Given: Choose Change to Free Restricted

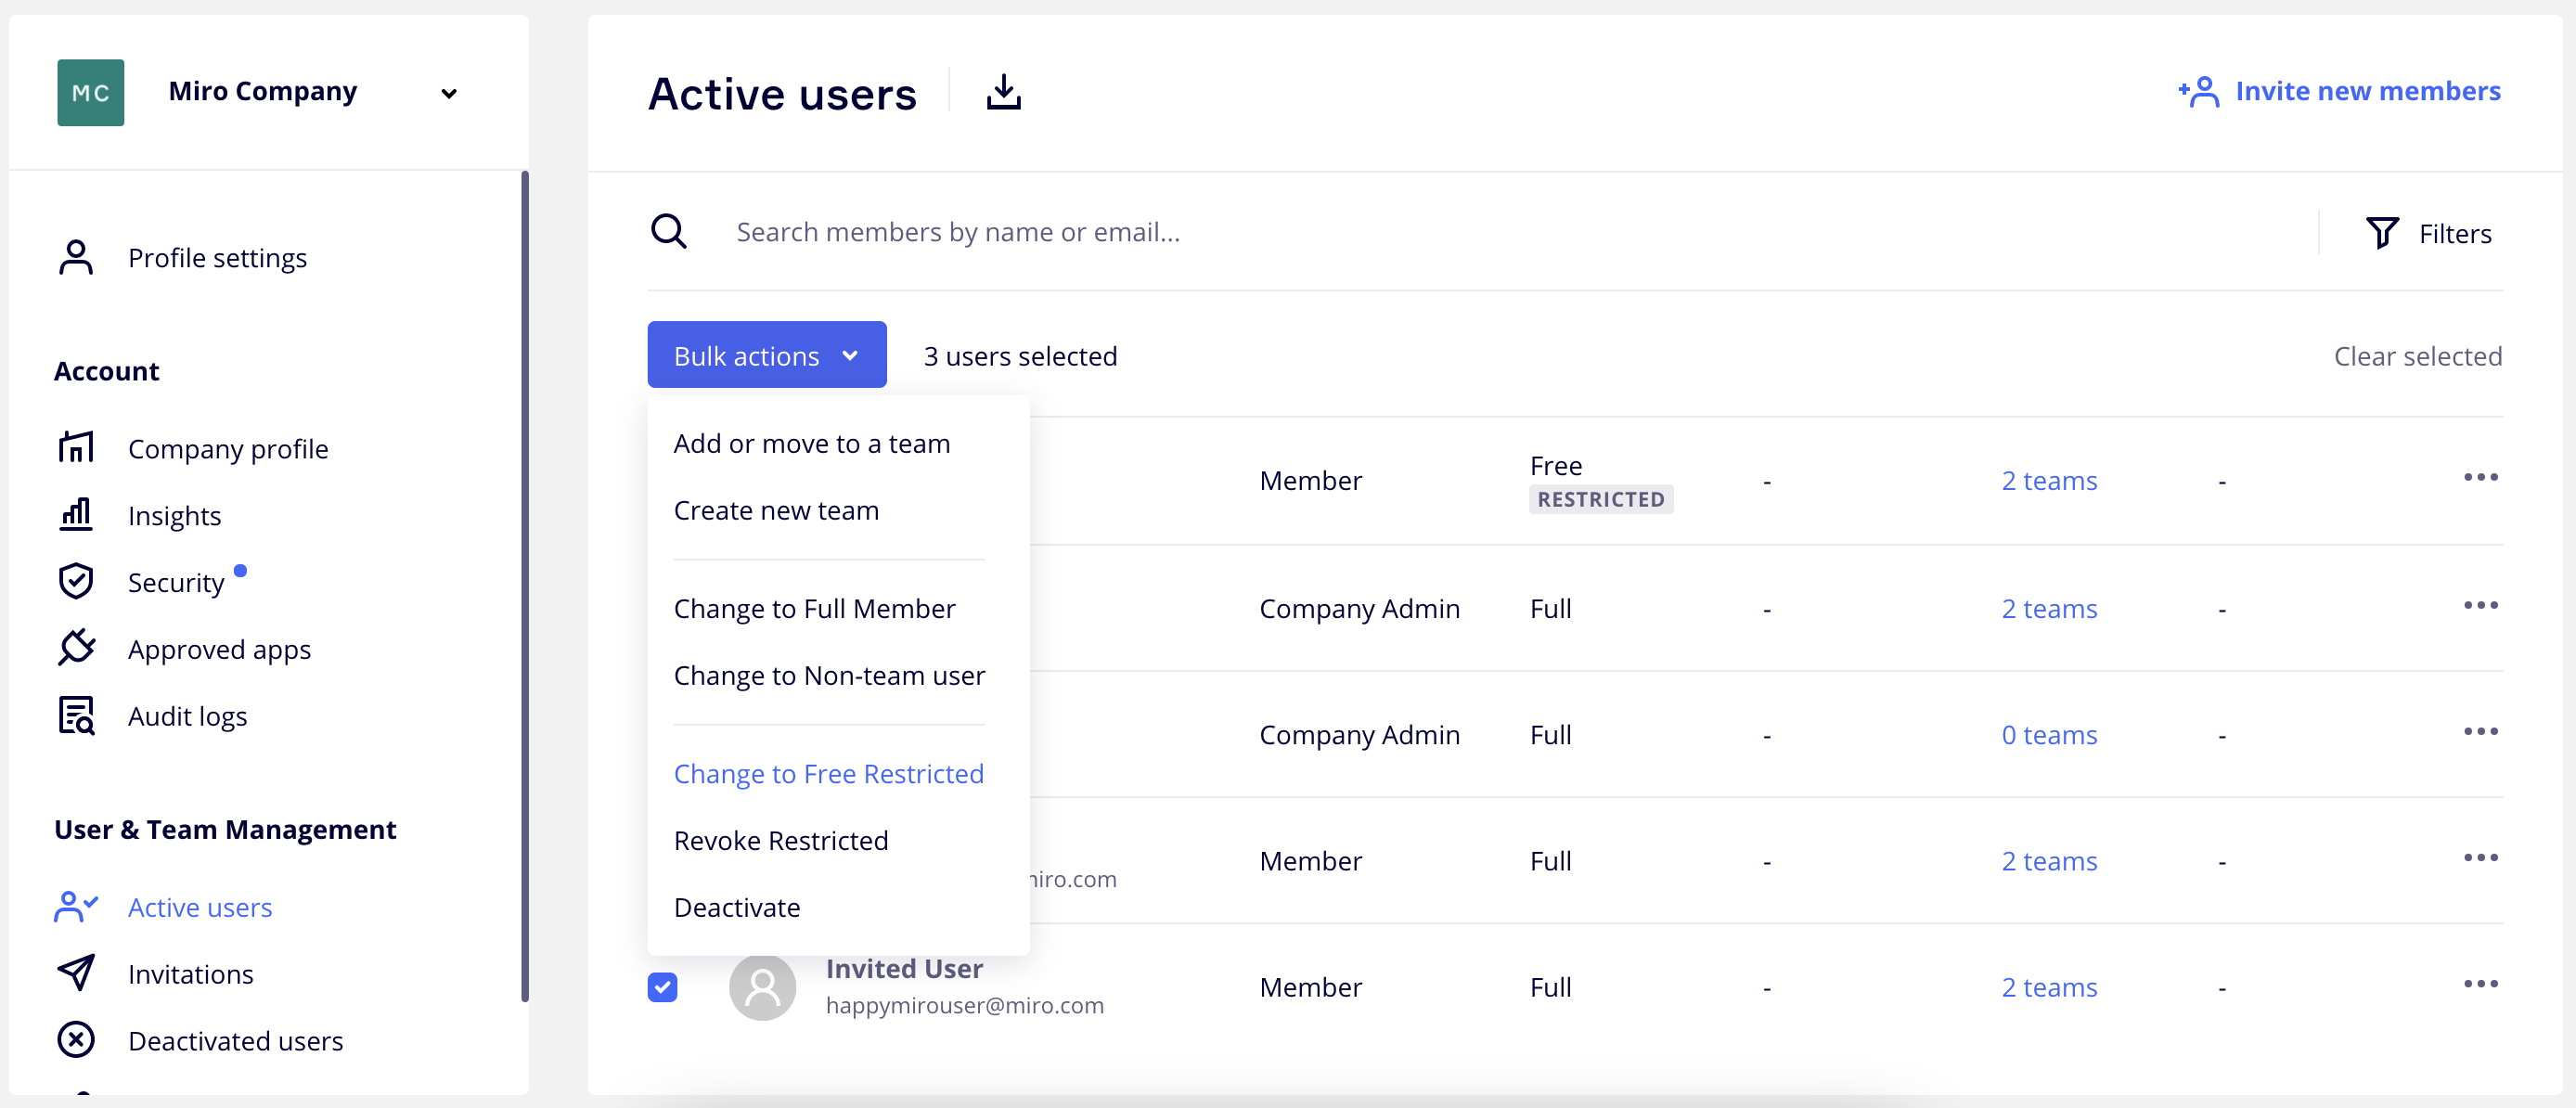Looking at the screenshot, I should point(828,773).
